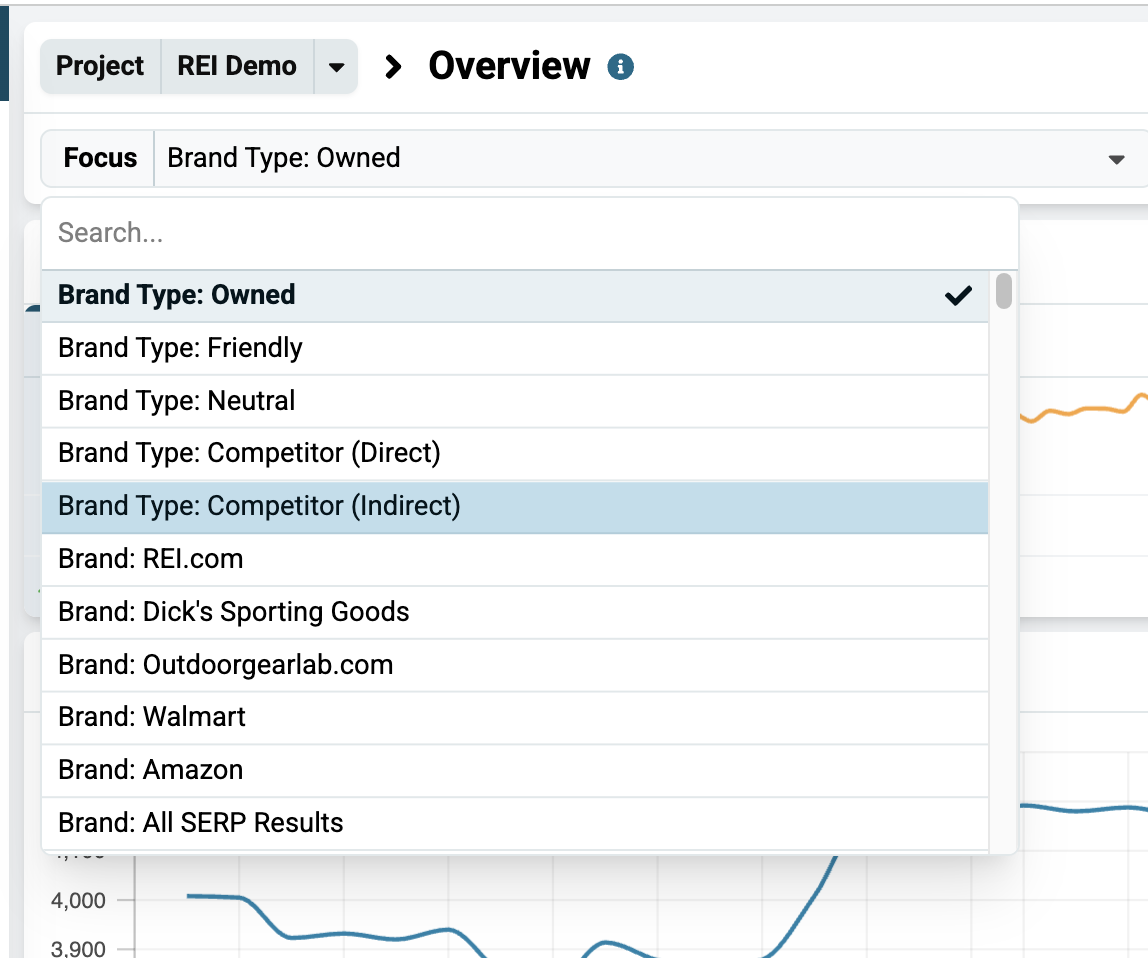Select Brand: All SERP Results

[x=515, y=823]
